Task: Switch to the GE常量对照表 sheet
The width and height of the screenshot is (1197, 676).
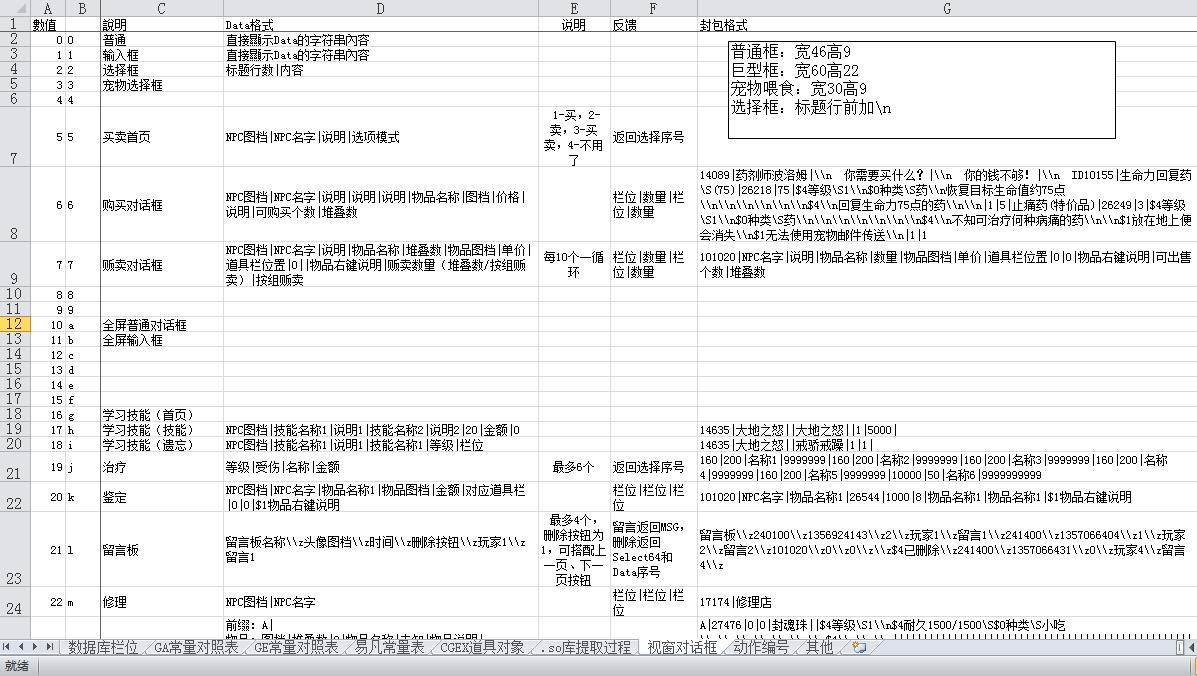Action: pos(296,647)
